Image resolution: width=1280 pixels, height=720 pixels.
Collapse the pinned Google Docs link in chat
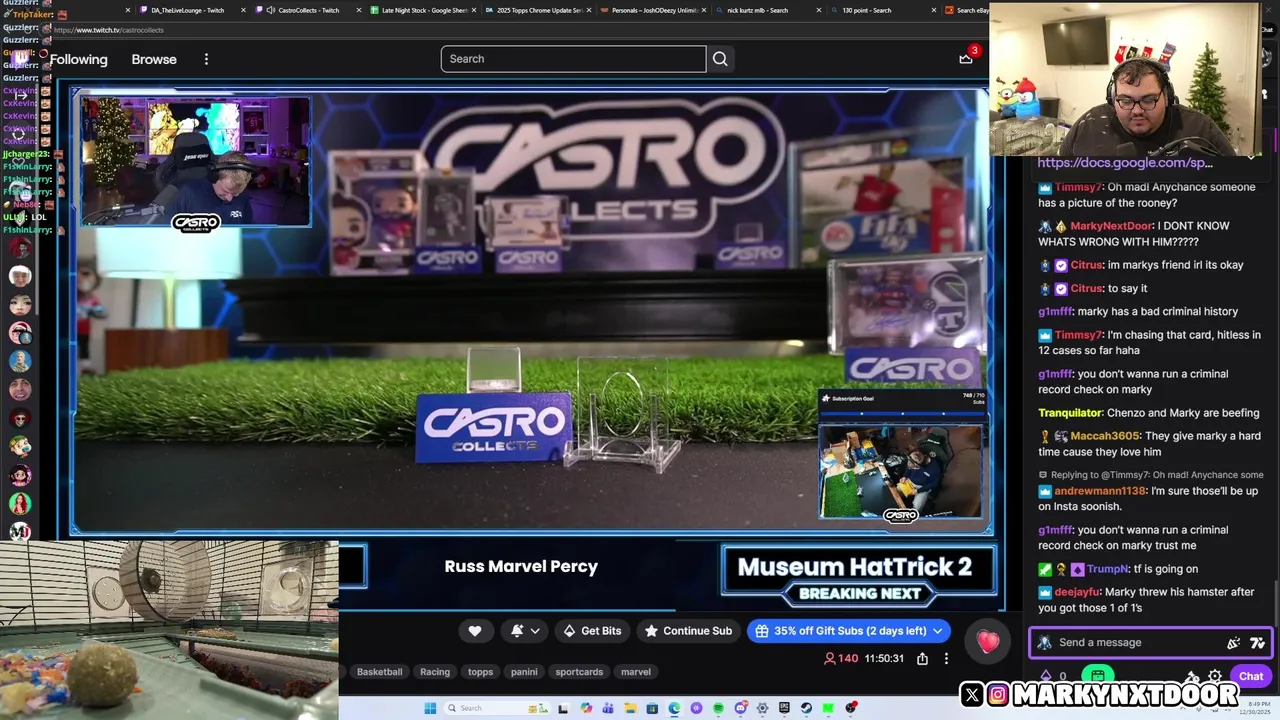tap(1252, 157)
